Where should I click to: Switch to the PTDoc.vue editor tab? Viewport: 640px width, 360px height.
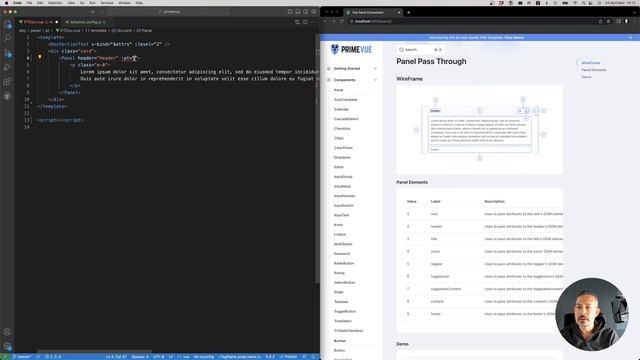[38, 22]
